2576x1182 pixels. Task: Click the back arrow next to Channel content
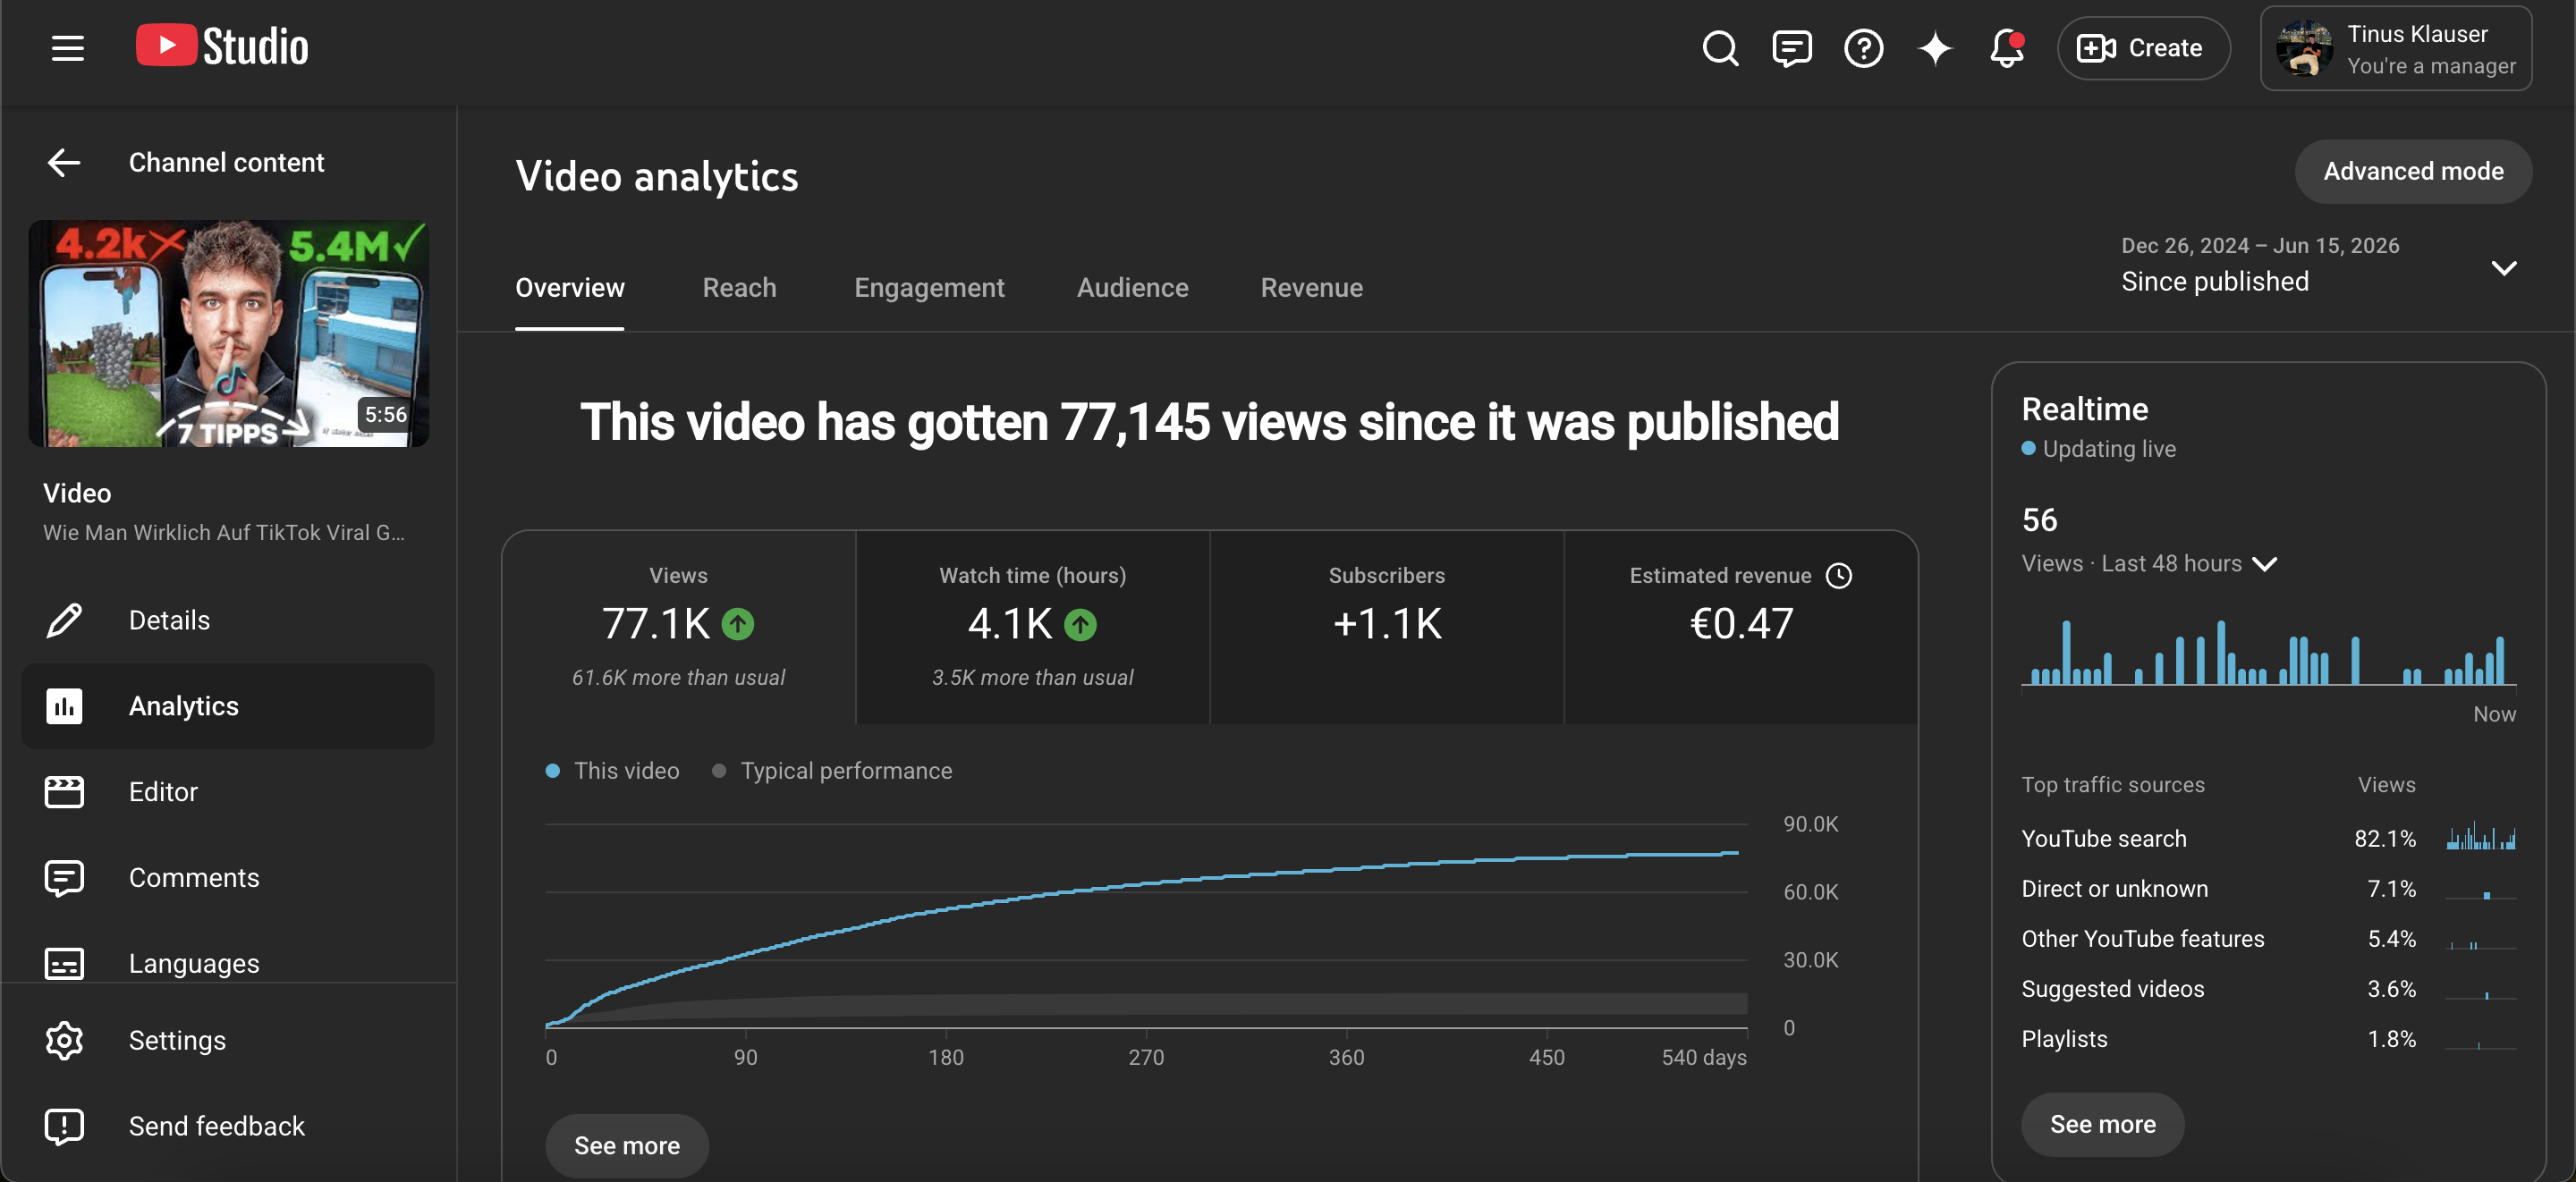pos(64,162)
